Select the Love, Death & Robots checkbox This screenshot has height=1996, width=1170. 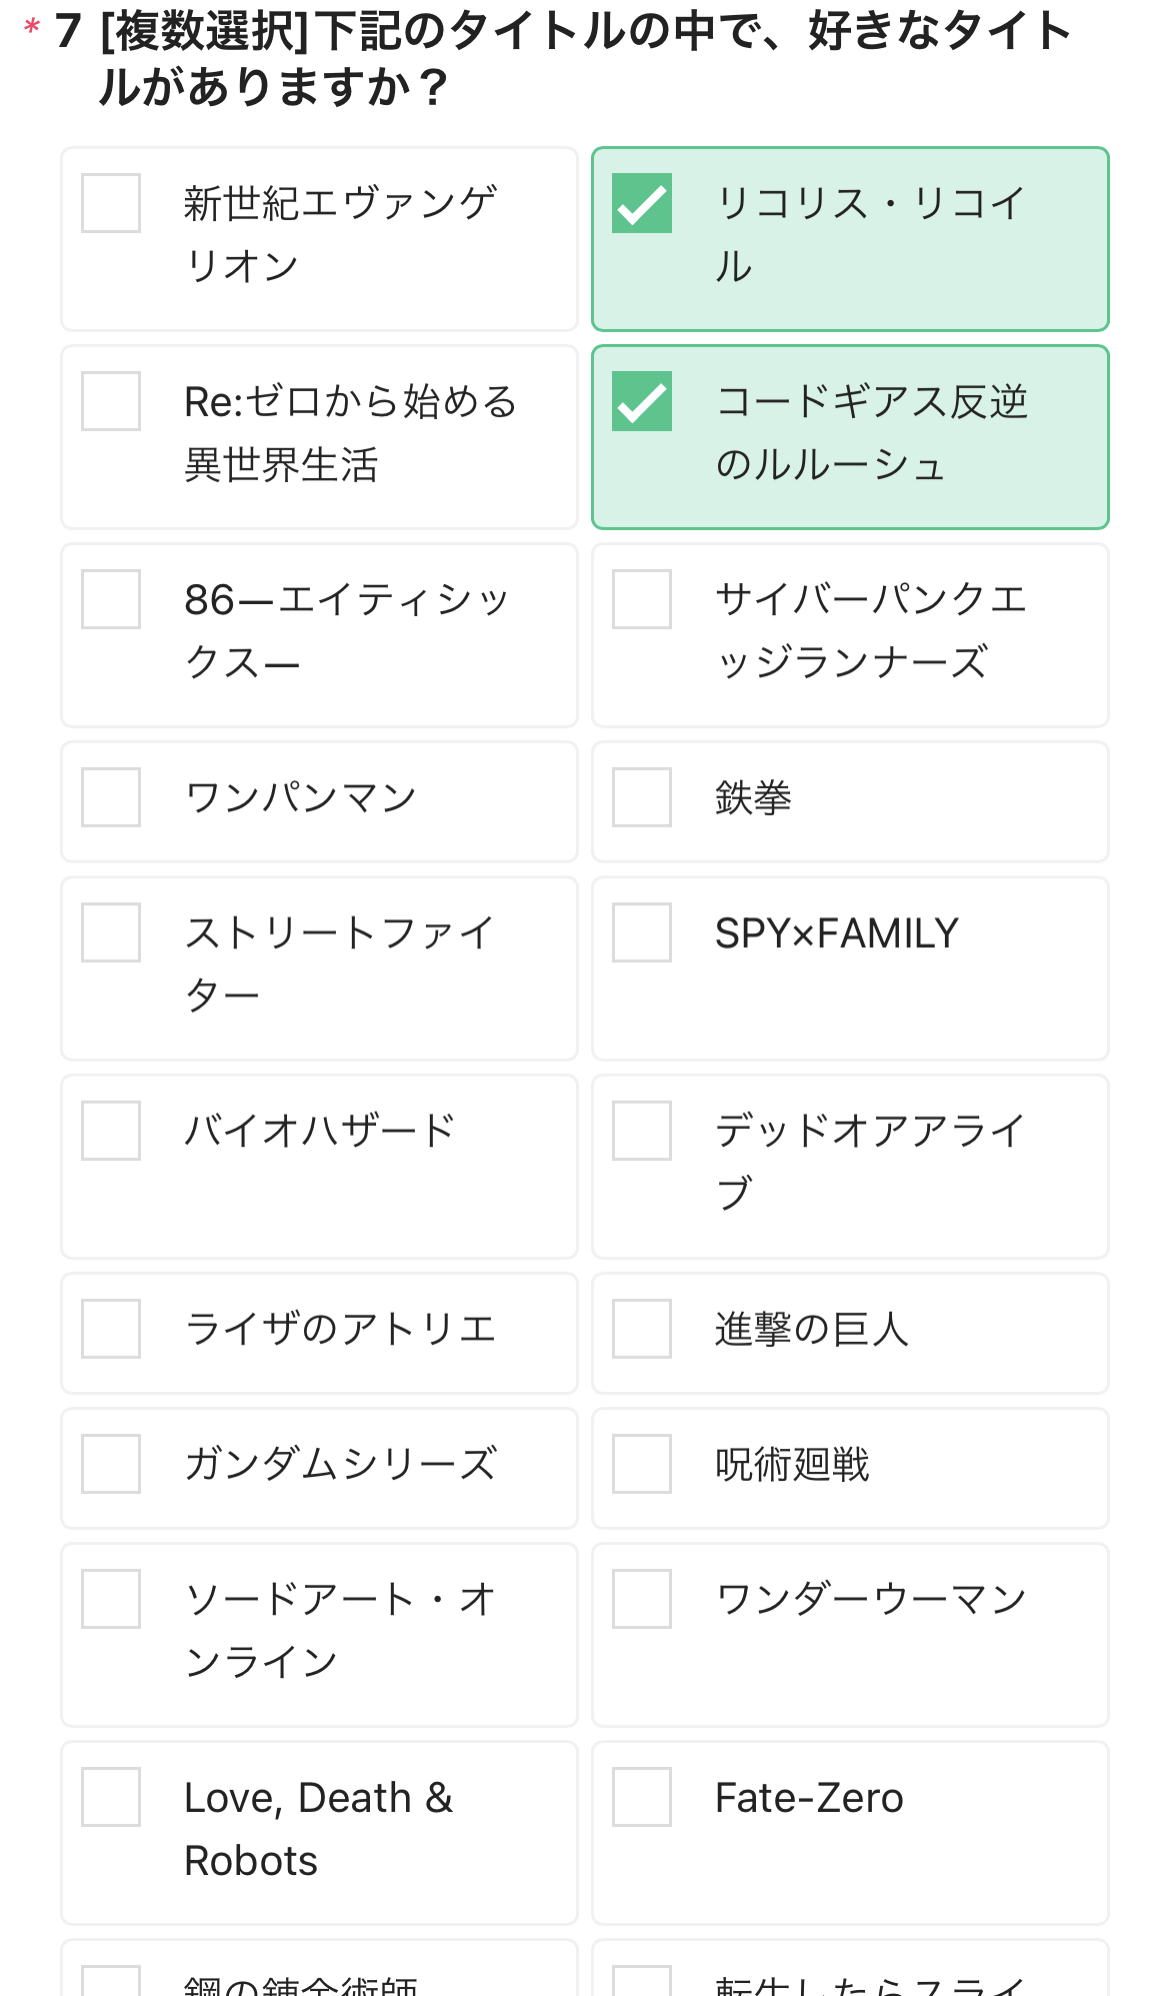tap(111, 1797)
